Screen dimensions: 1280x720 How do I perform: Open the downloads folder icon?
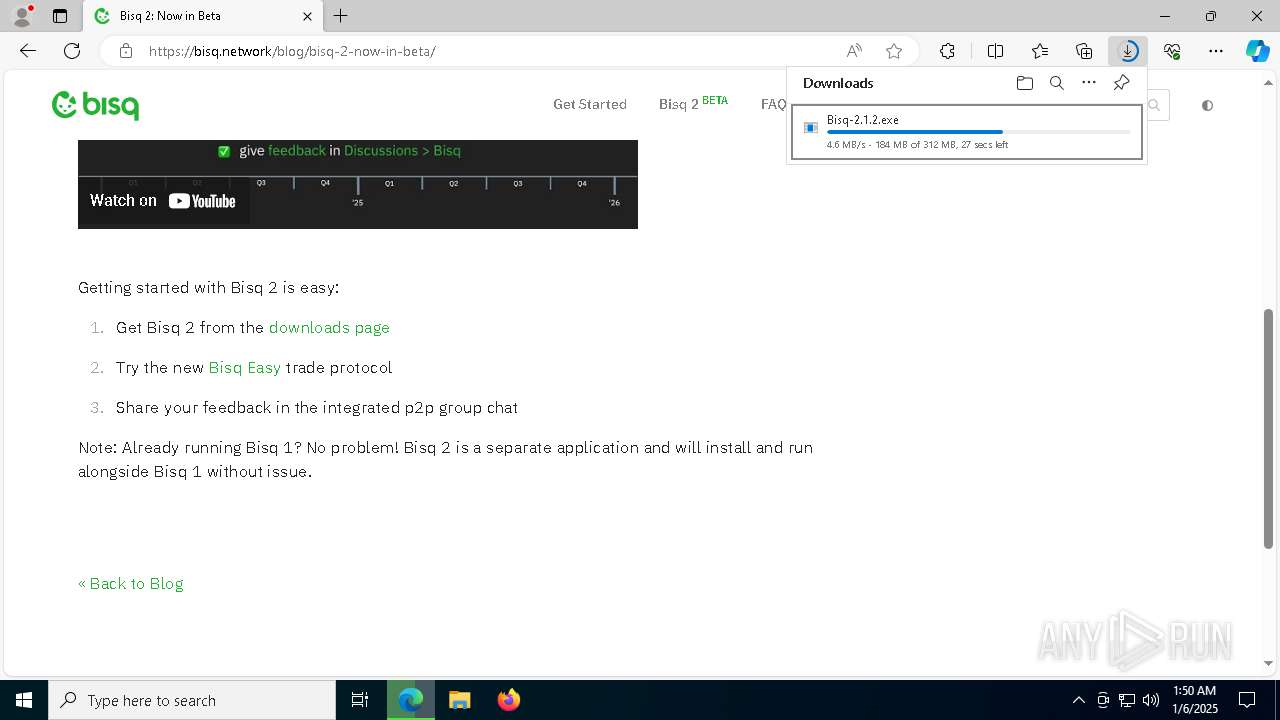(1024, 83)
